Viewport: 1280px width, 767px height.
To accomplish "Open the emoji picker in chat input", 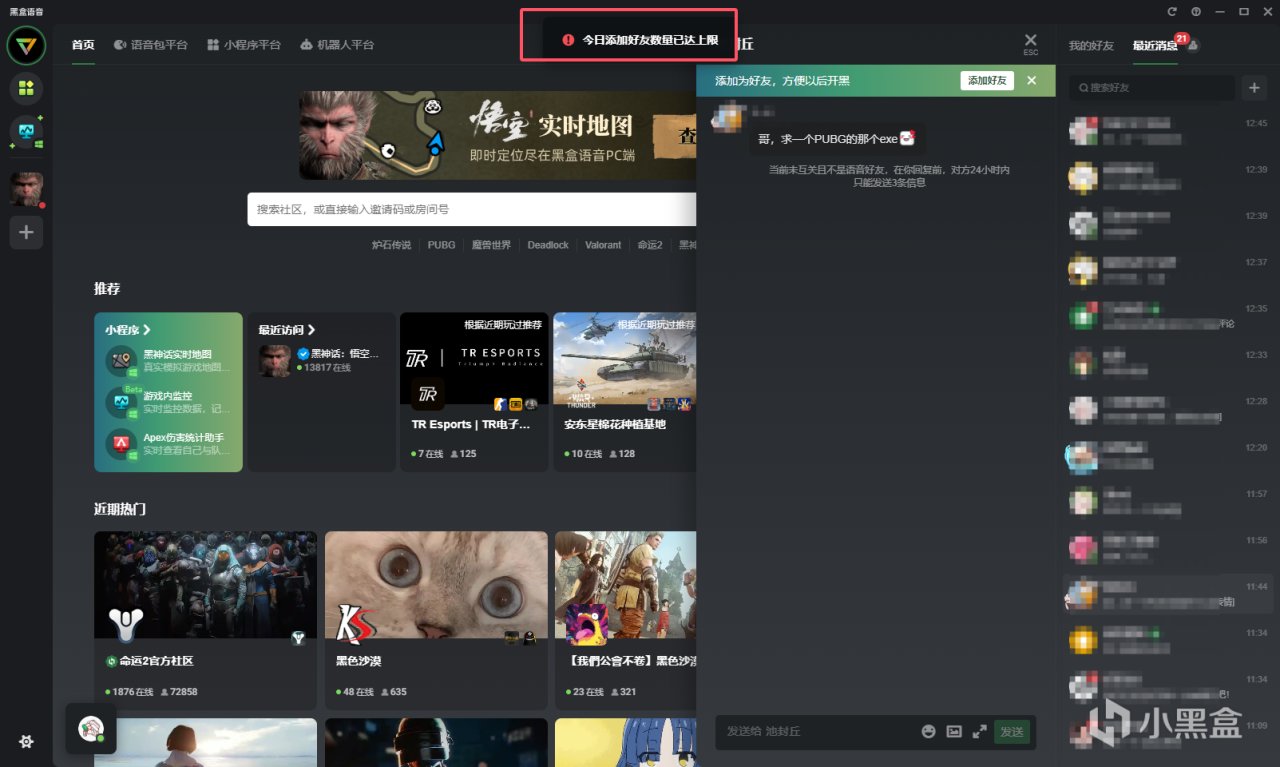I will click(929, 731).
